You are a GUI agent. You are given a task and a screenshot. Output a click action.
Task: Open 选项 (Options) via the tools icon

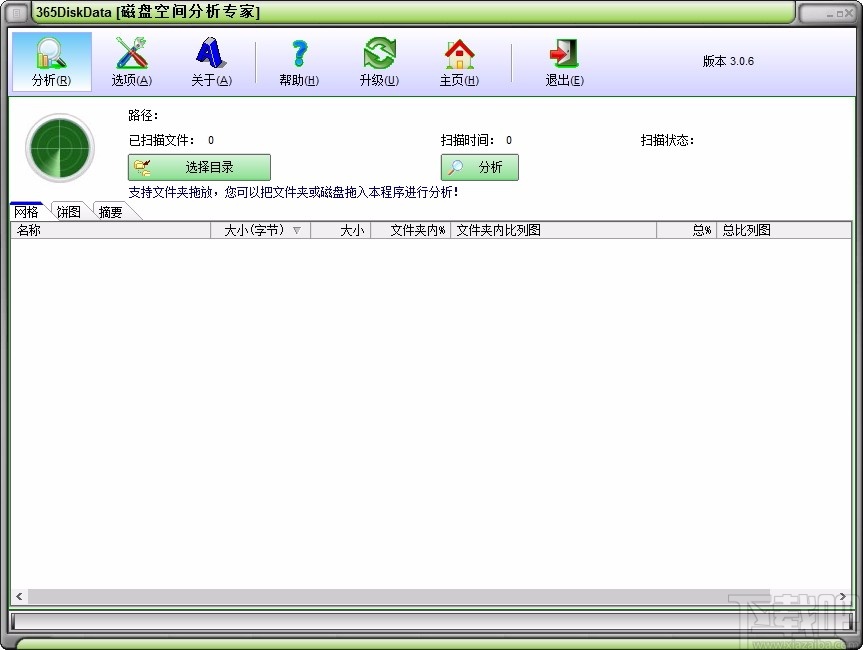pos(131,60)
